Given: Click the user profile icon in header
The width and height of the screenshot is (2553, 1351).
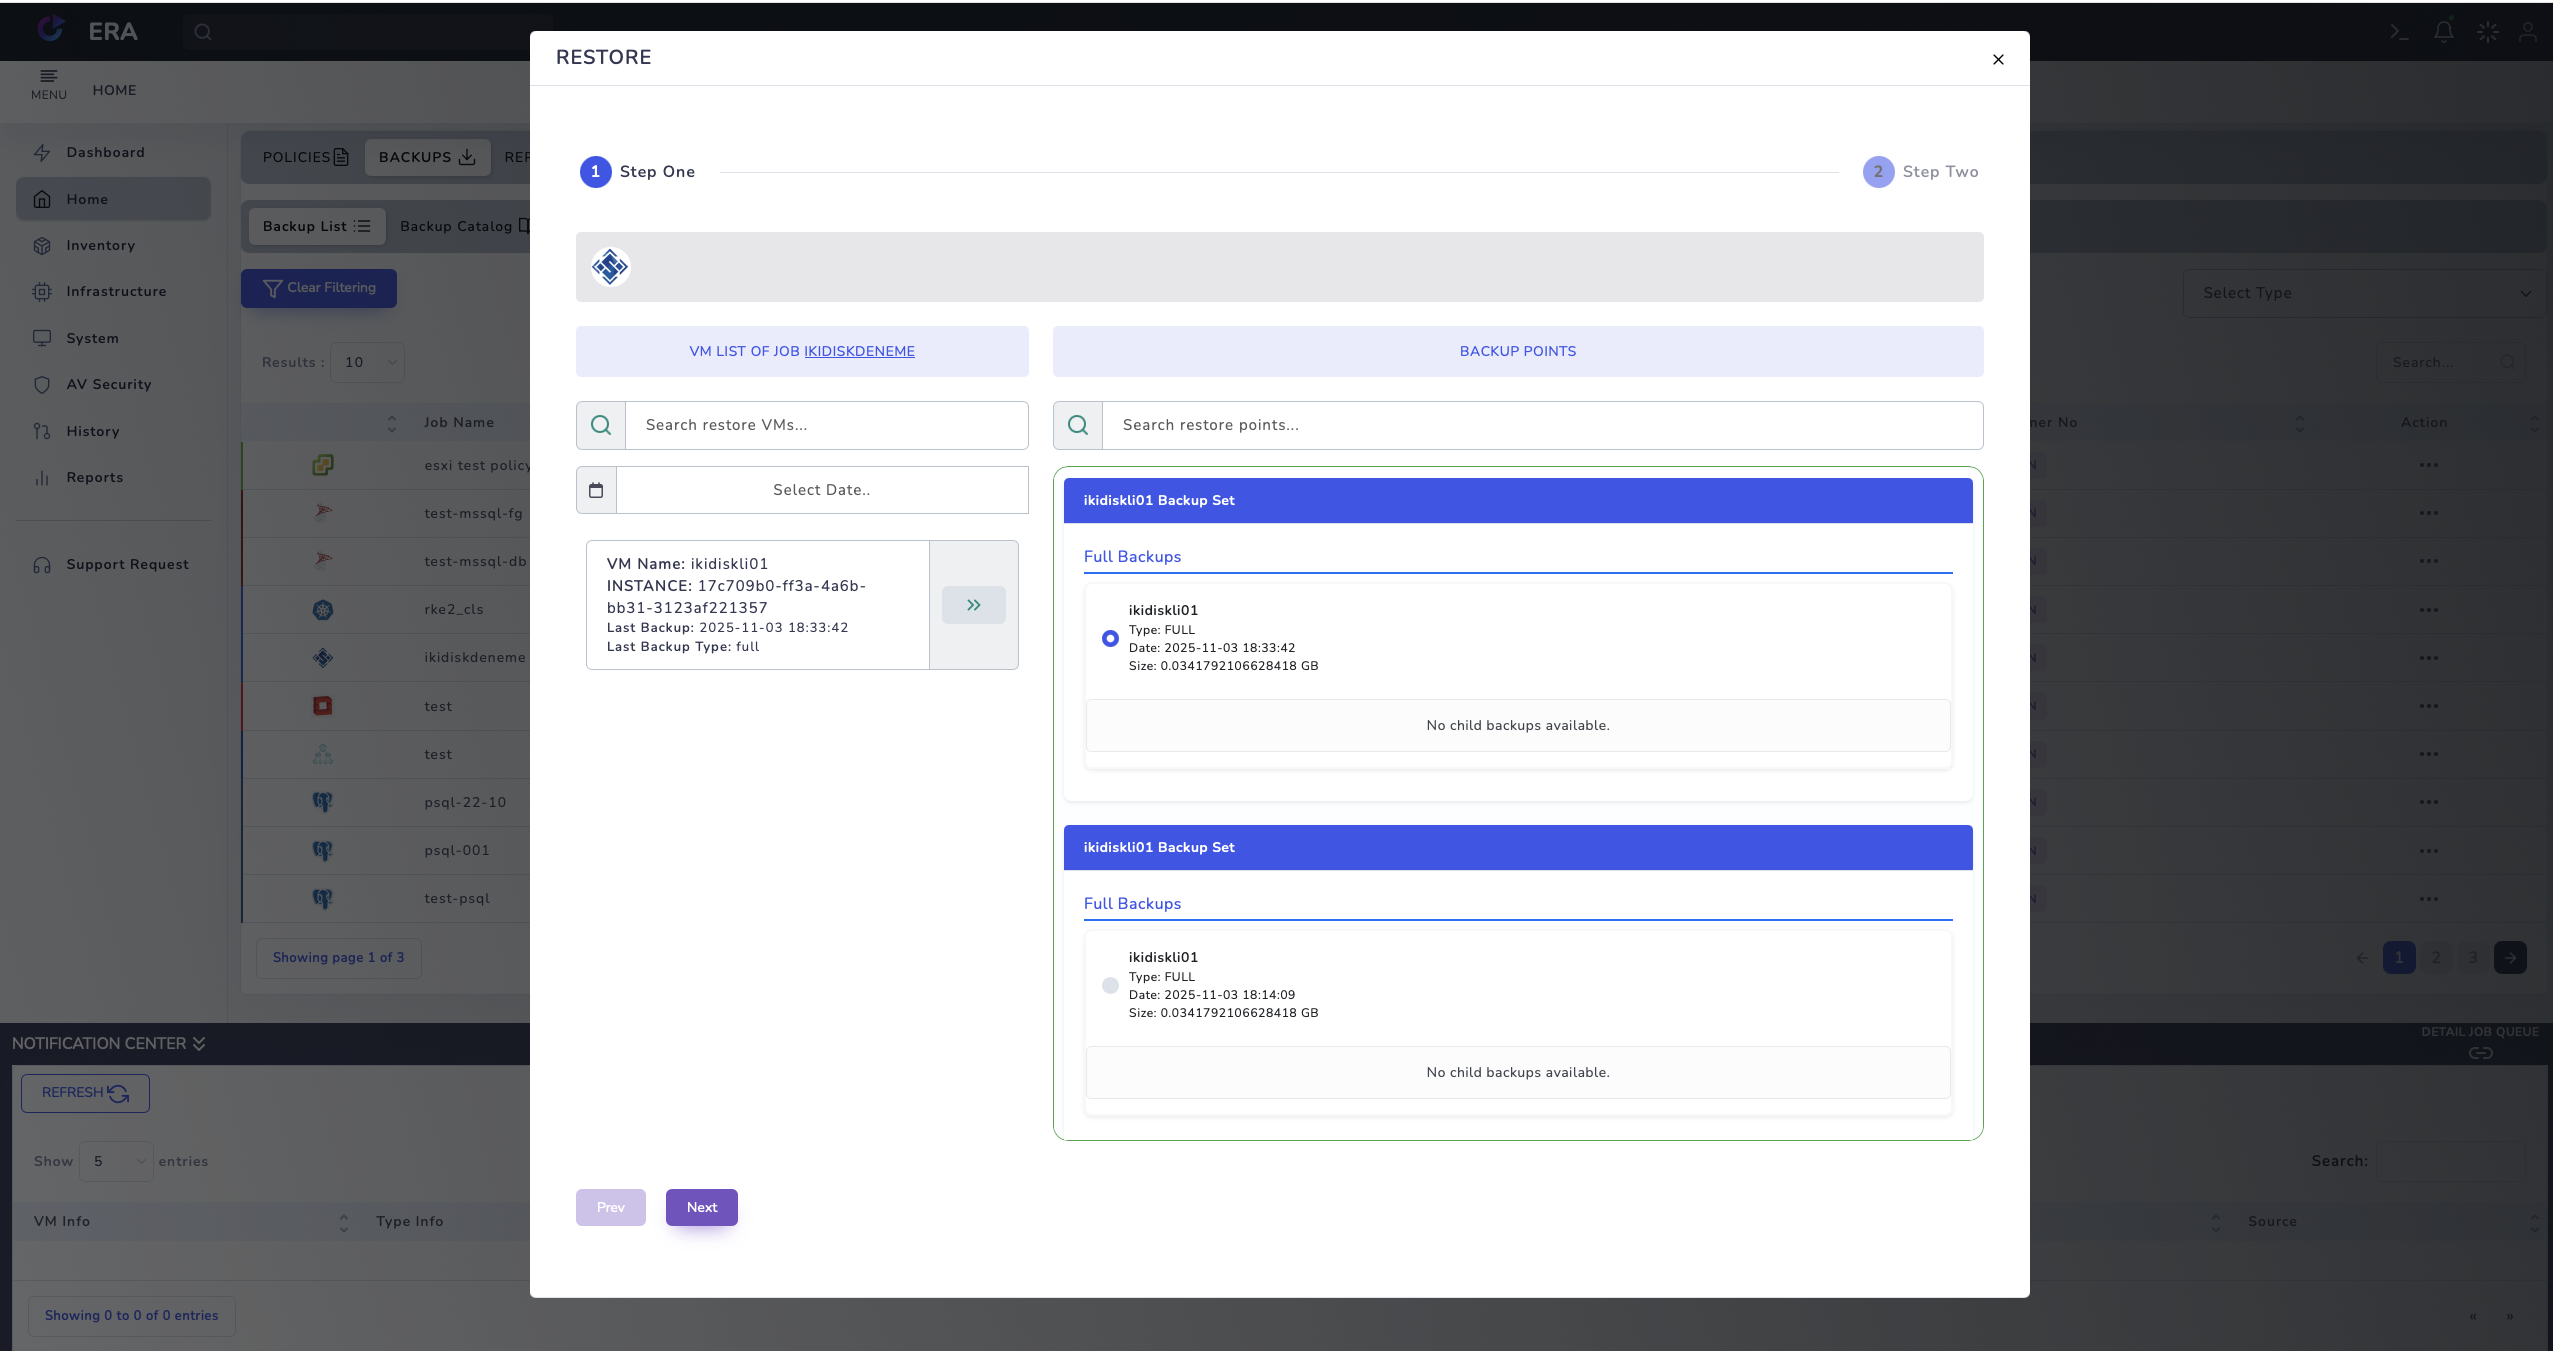Looking at the screenshot, I should 2528,31.
